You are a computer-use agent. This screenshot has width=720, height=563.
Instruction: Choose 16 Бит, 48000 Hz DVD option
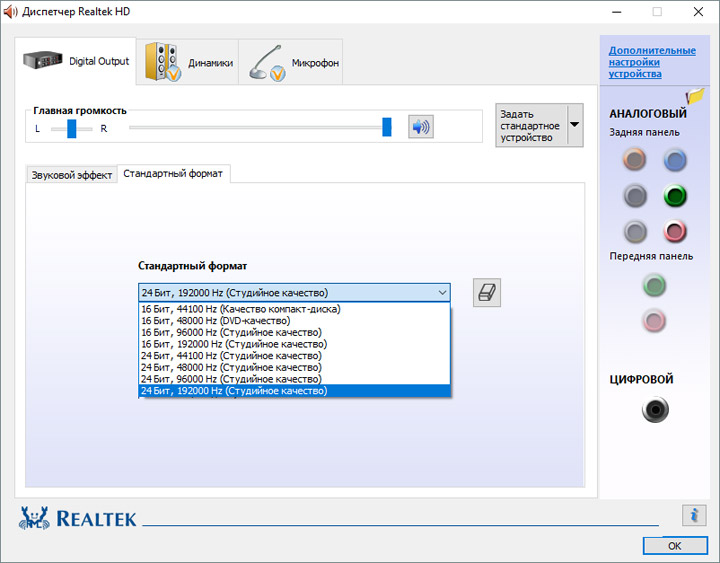pyautogui.click(x=294, y=321)
